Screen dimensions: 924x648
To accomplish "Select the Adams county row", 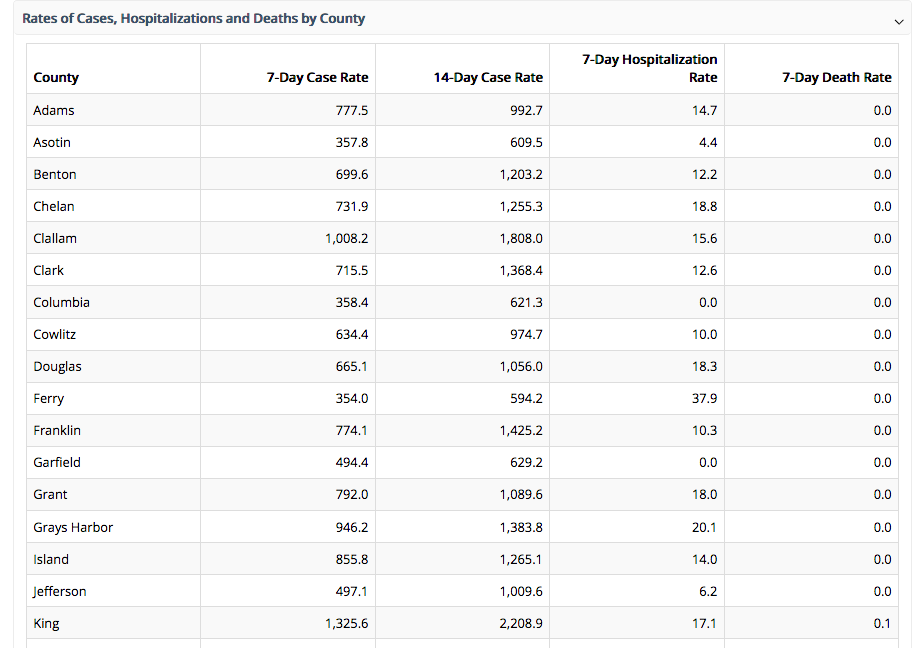I will pyautogui.click(x=54, y=110).
